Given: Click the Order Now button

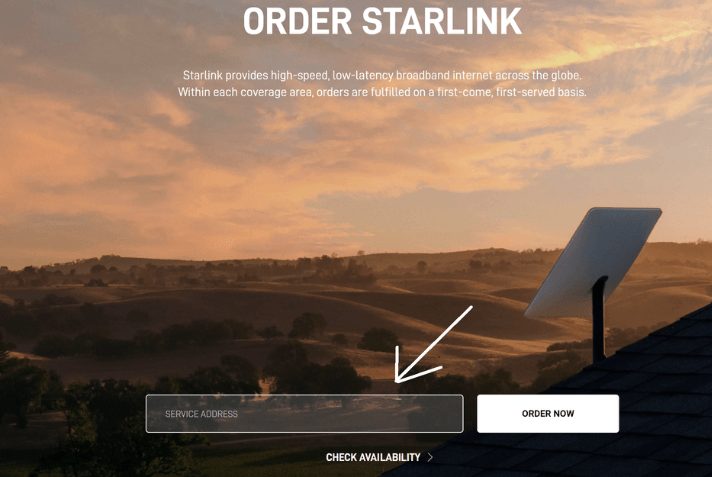Looking at the screenshot, I should (x=548, y=413).
